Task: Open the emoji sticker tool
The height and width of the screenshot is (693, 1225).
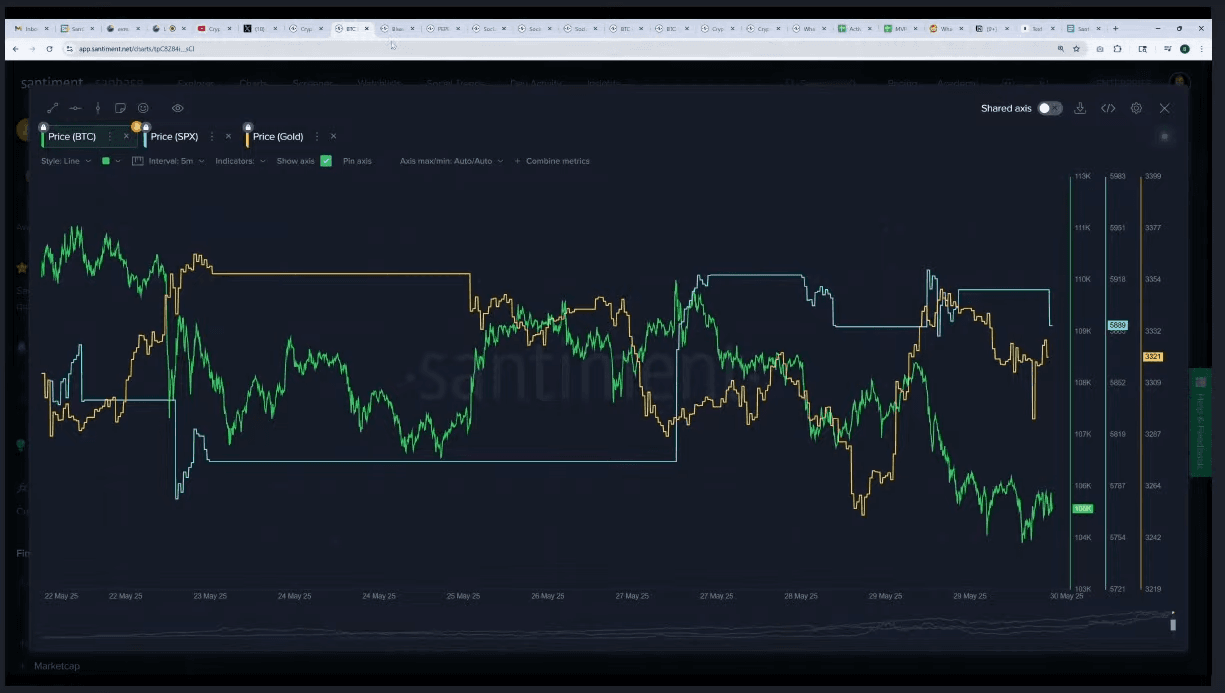Action: pyautogui.click(x=143, y=108)
